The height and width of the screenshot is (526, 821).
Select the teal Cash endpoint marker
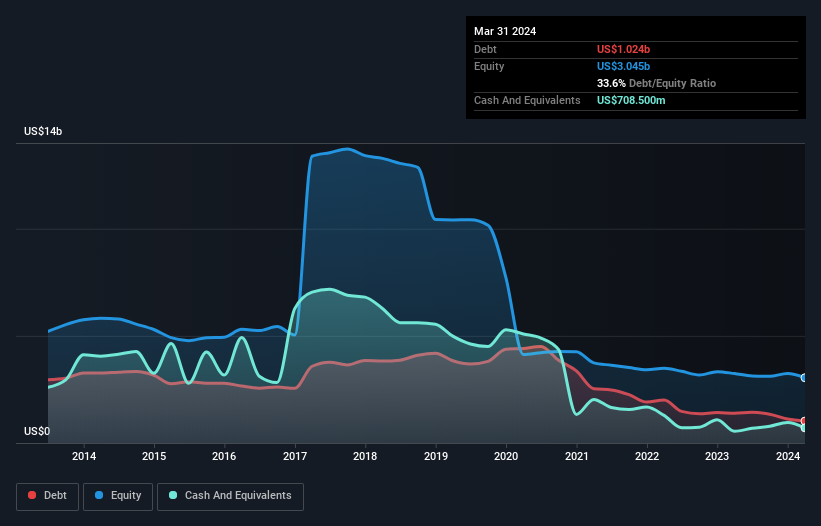click(x=804, y=428)
